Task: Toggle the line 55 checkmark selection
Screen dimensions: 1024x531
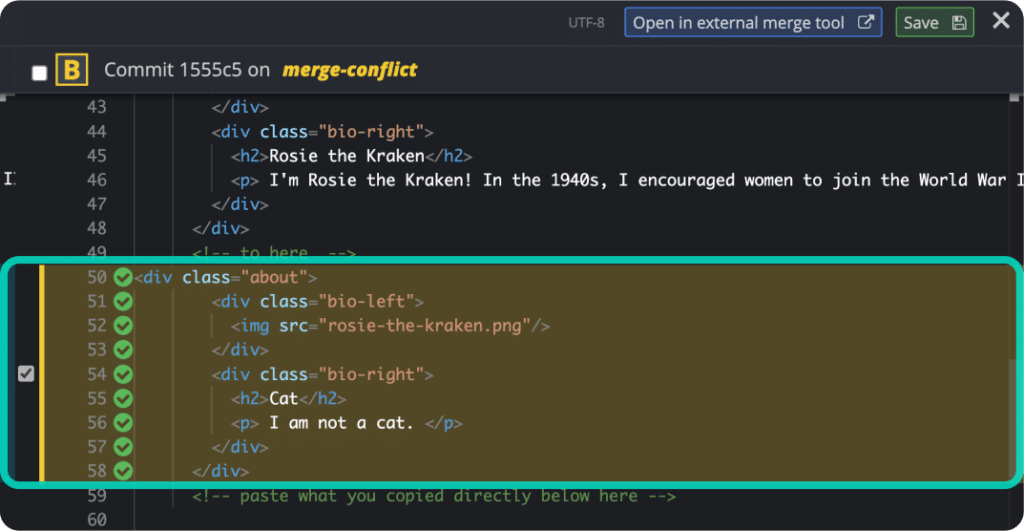Action: (x=123, y=398)
